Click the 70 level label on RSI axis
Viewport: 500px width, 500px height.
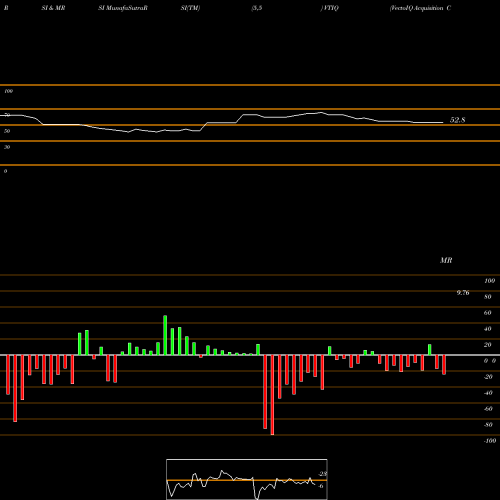click(7, 115)
